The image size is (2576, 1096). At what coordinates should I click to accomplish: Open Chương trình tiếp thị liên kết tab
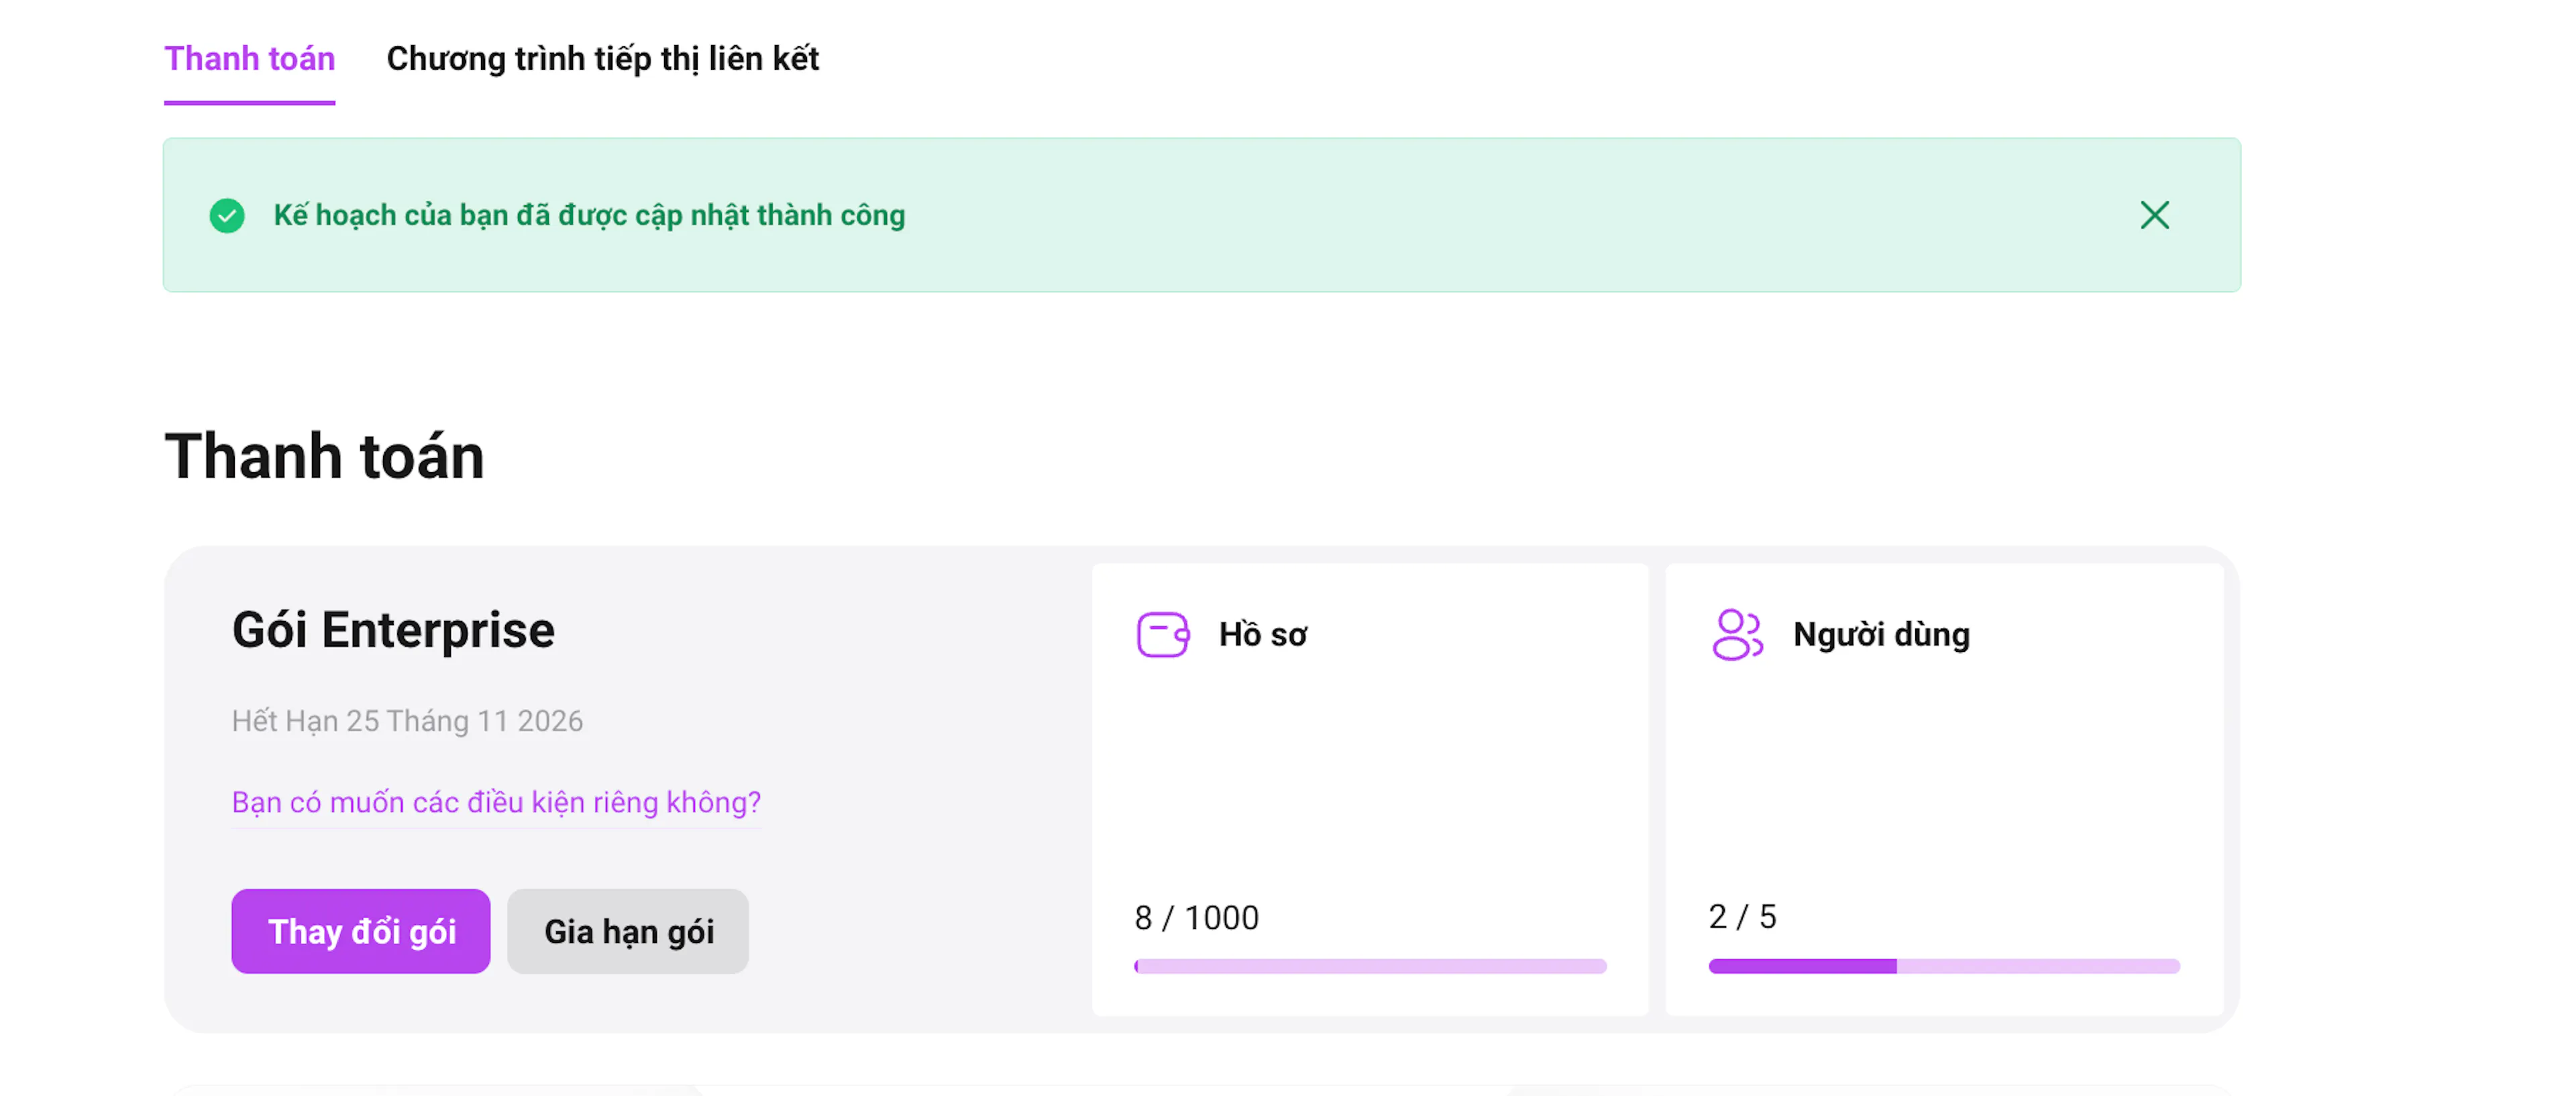tap(602, 59)
